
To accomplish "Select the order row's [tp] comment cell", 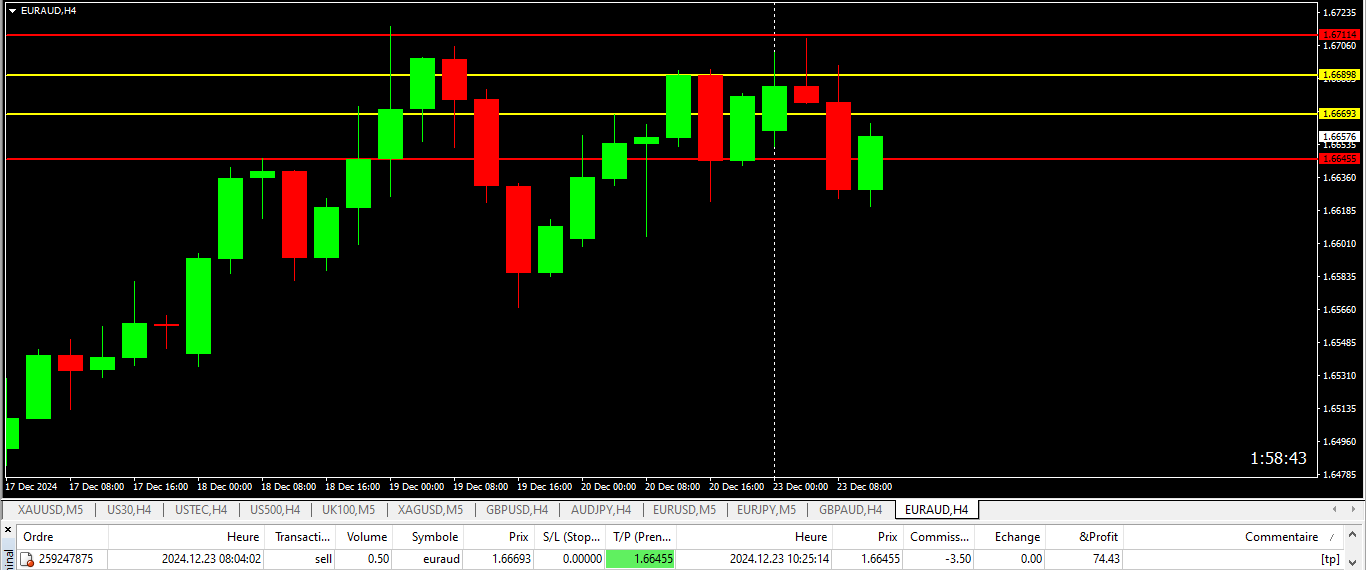I will (x=1330, y=559).
